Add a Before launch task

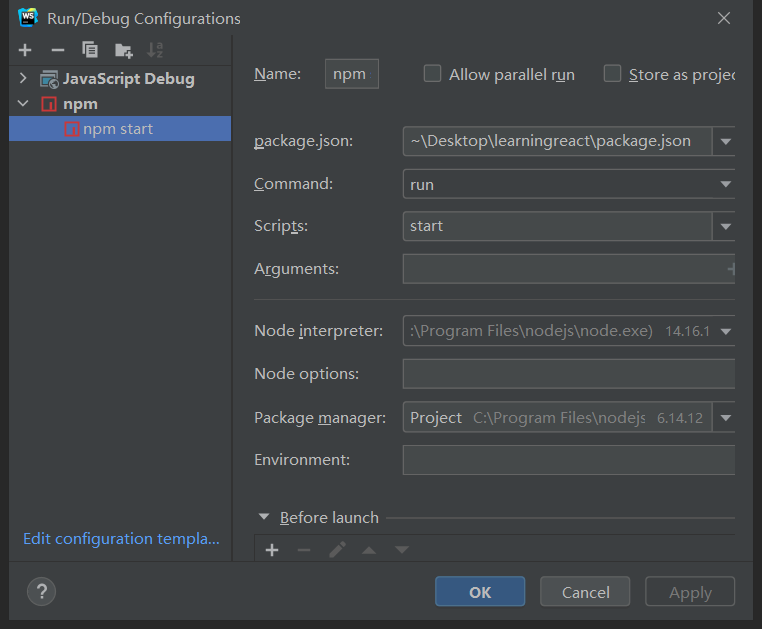[x=272, y=550]
